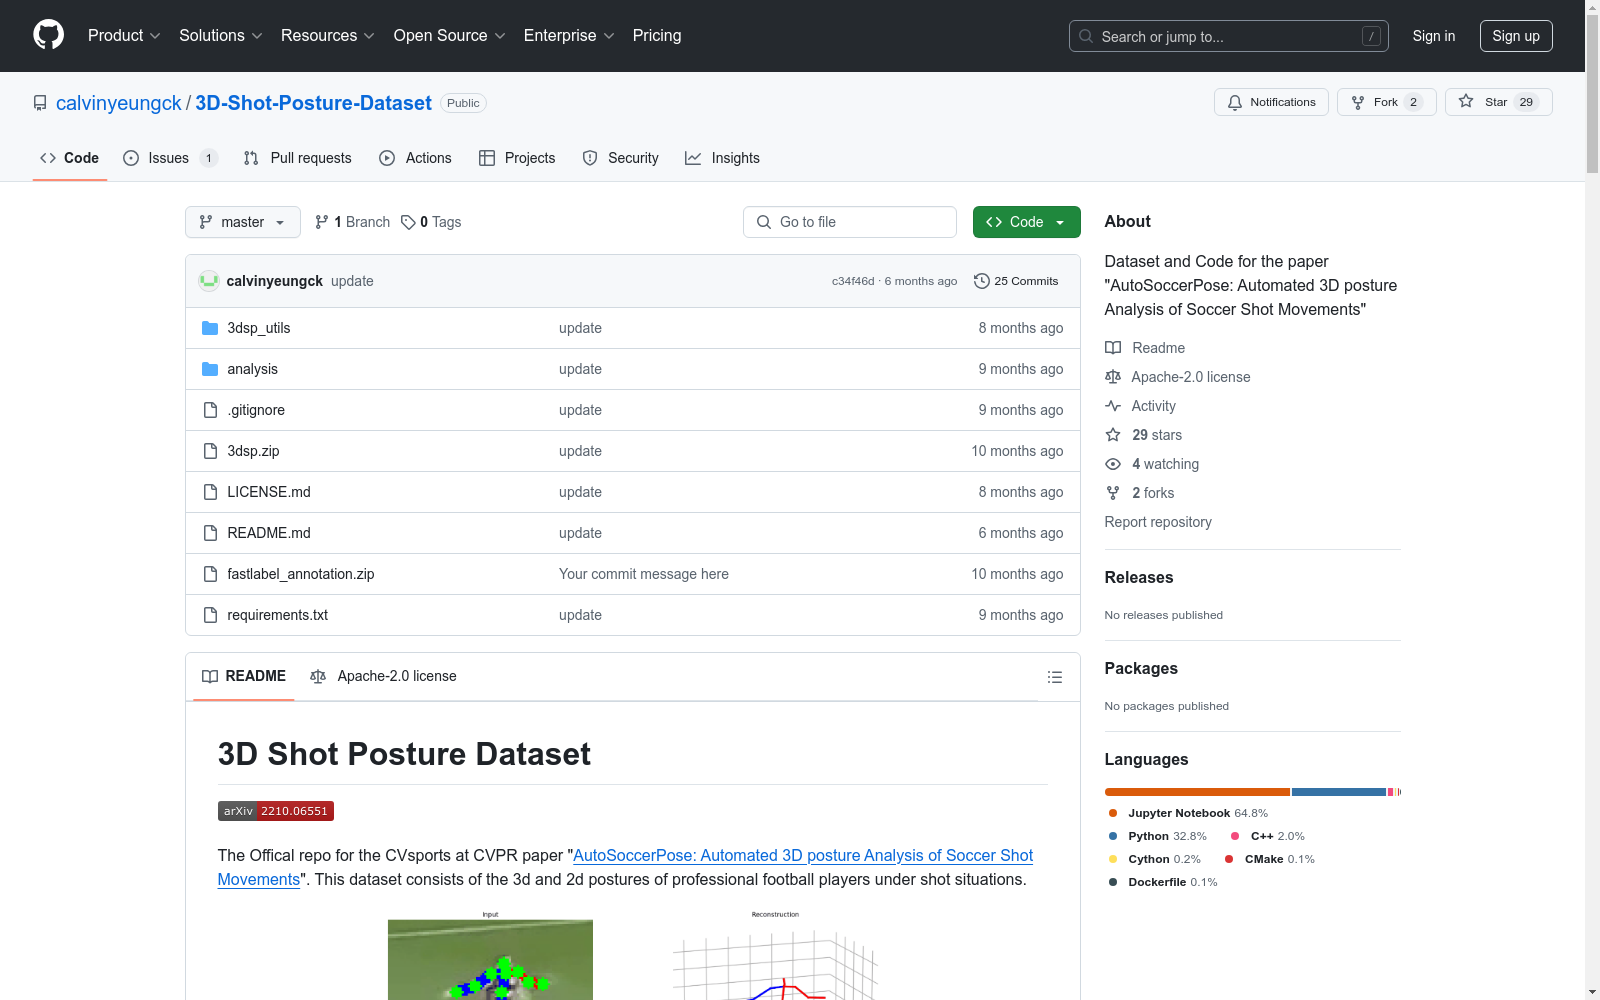Open the 3dsp_utils folder icon
The width and height of the screenshot is (1600, 1000).
pos(210,328)
